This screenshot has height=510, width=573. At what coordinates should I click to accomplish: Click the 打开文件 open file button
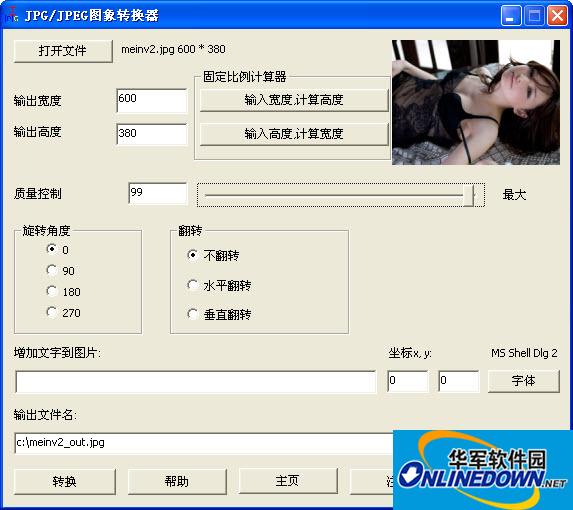[x=63, y=51]
